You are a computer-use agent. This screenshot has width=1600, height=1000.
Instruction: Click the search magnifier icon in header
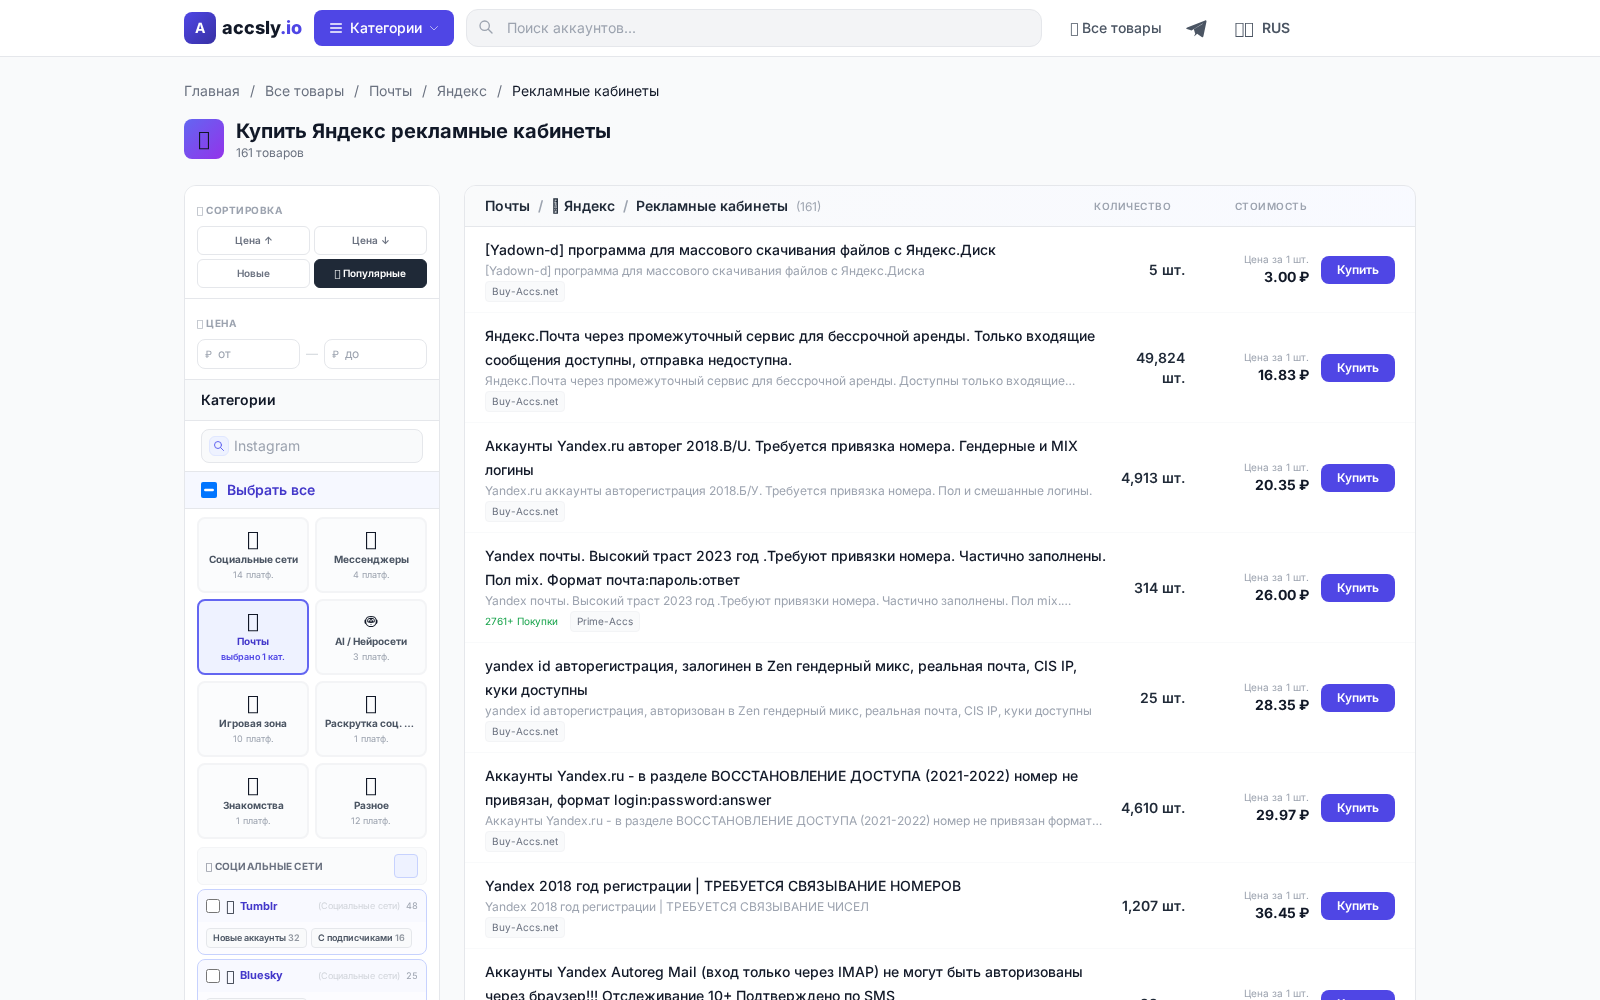click(x=486, y=28)
